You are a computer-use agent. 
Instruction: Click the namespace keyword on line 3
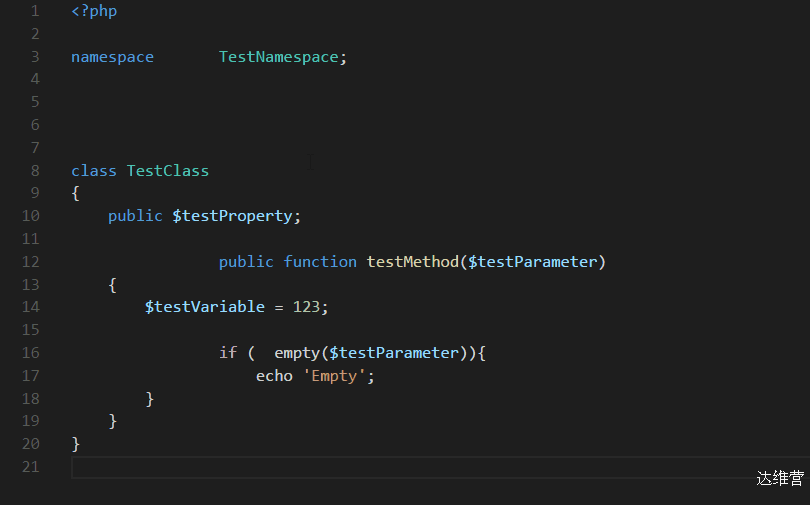tap(112, 57)
